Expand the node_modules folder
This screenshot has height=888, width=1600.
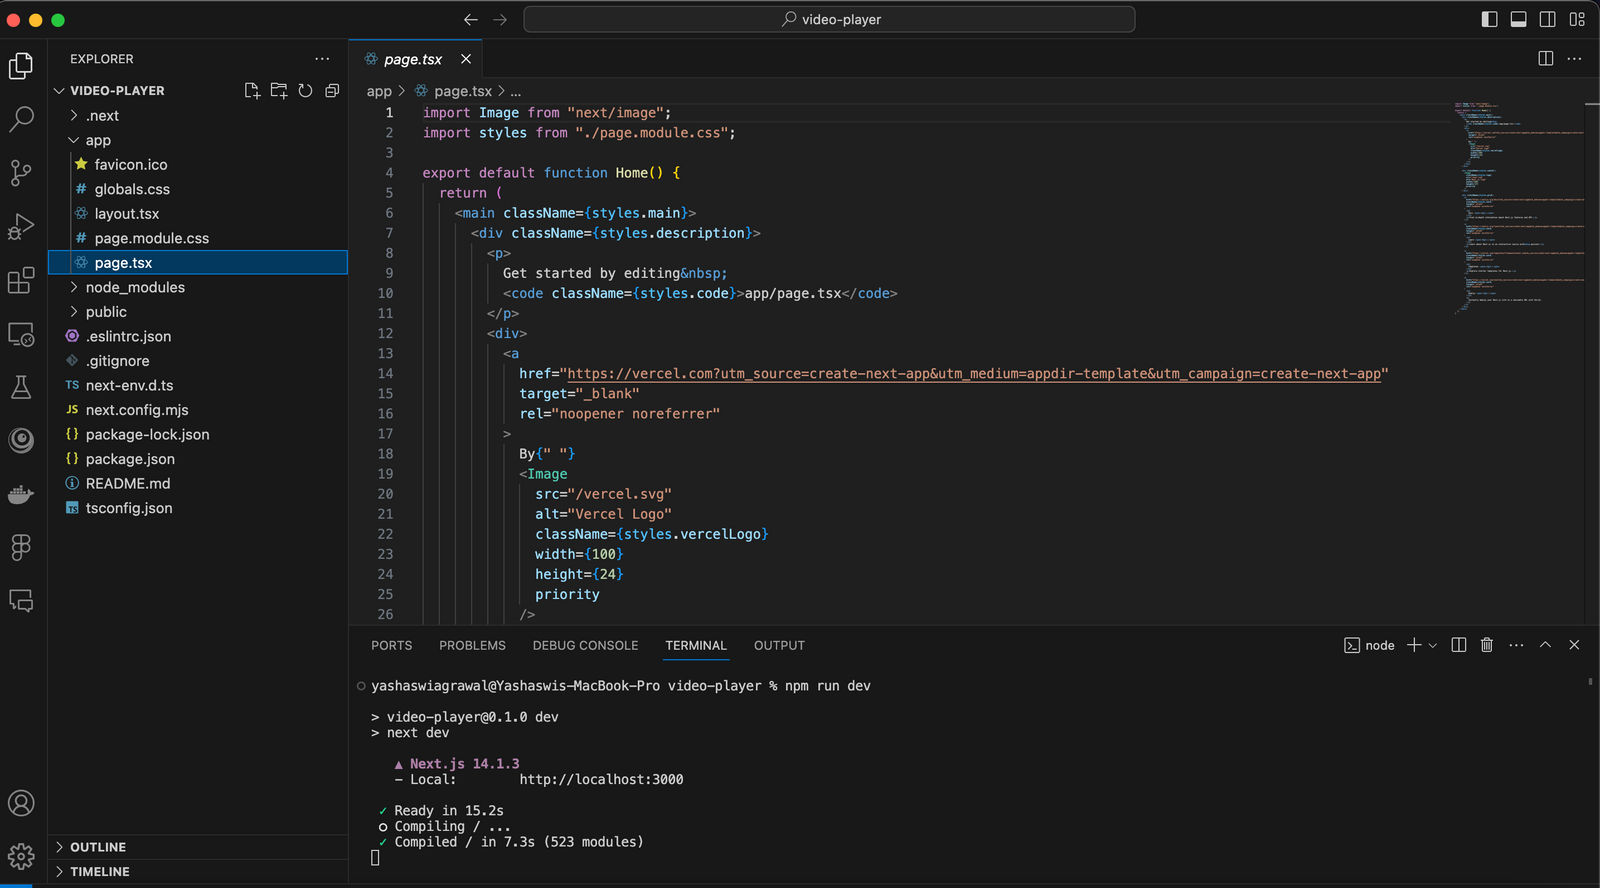click(x=135, y=287)
